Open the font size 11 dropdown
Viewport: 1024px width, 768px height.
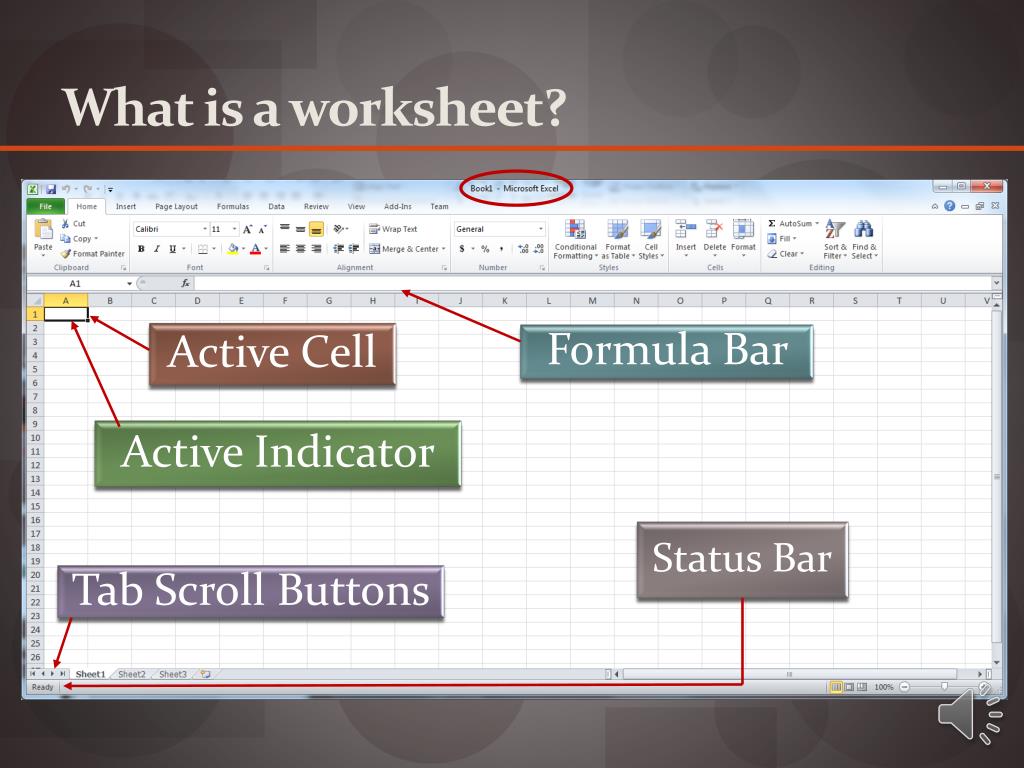click(x=234, y=229)
